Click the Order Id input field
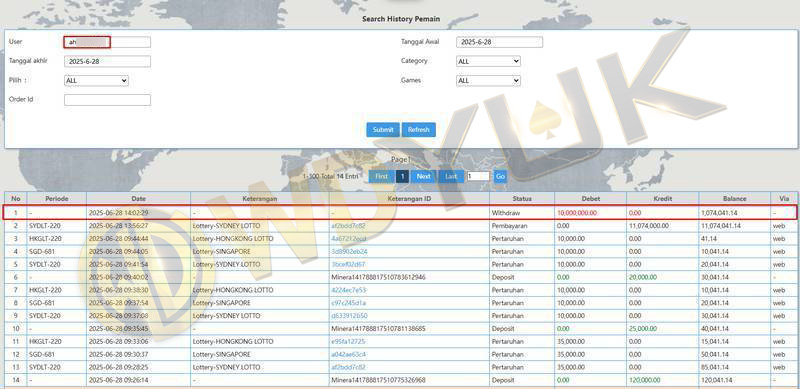The image size is (800, 389). point(107,100)
